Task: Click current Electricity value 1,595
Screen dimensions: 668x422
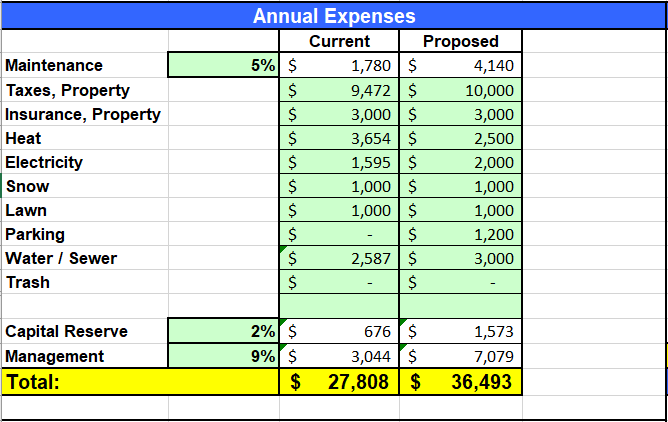Action: tap(339, 162)
